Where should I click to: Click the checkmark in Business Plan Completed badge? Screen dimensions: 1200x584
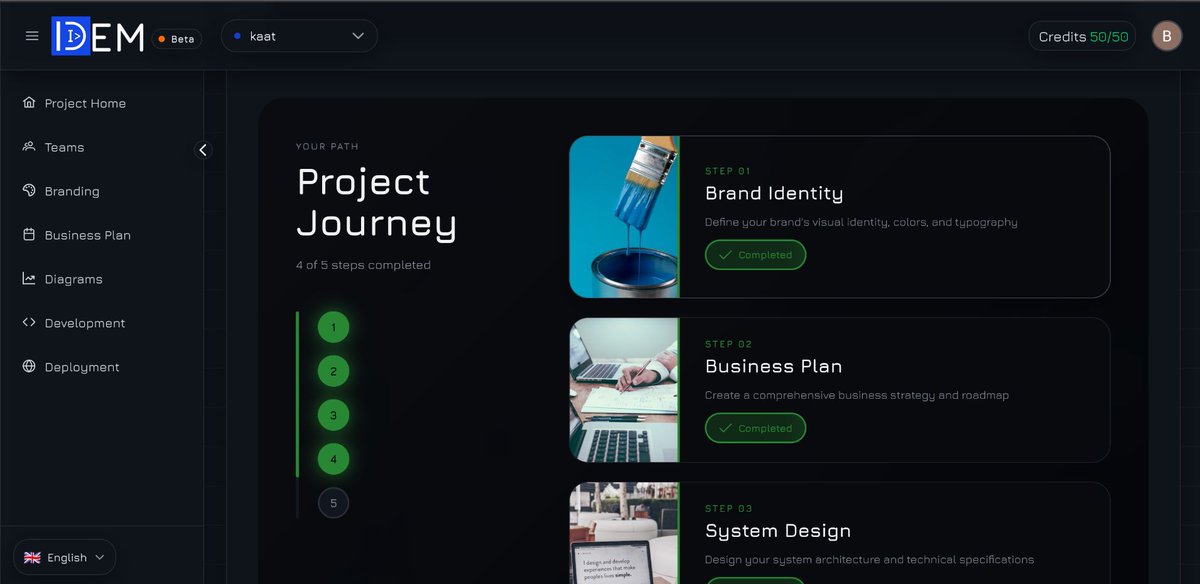point(725,428)
